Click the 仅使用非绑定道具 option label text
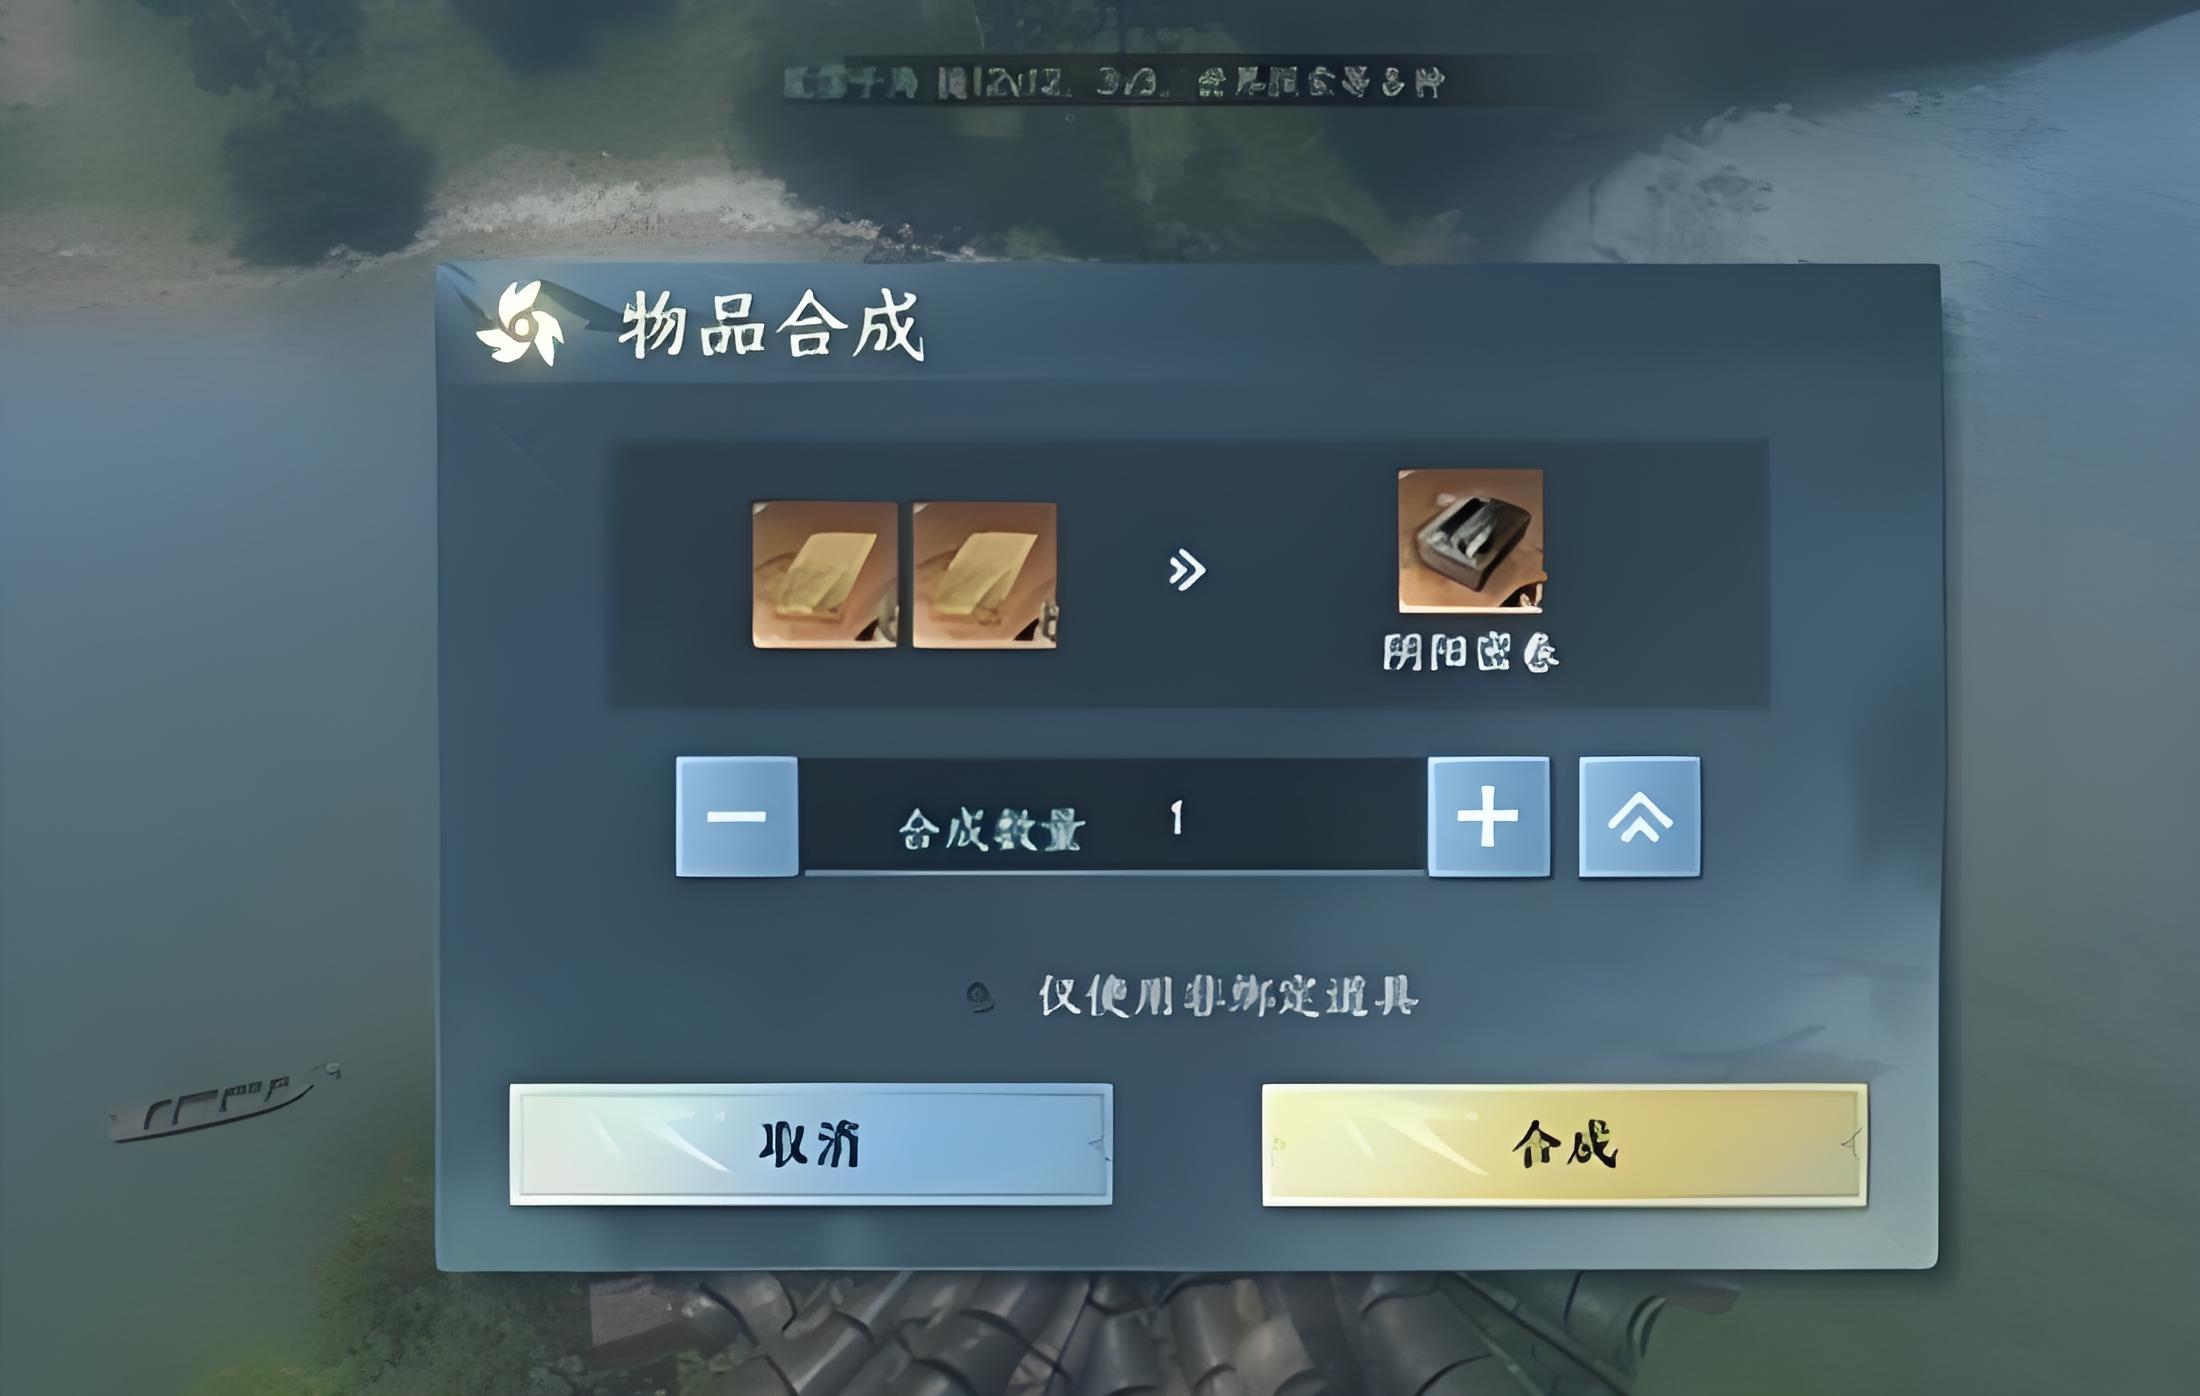 coord(1228,996)
